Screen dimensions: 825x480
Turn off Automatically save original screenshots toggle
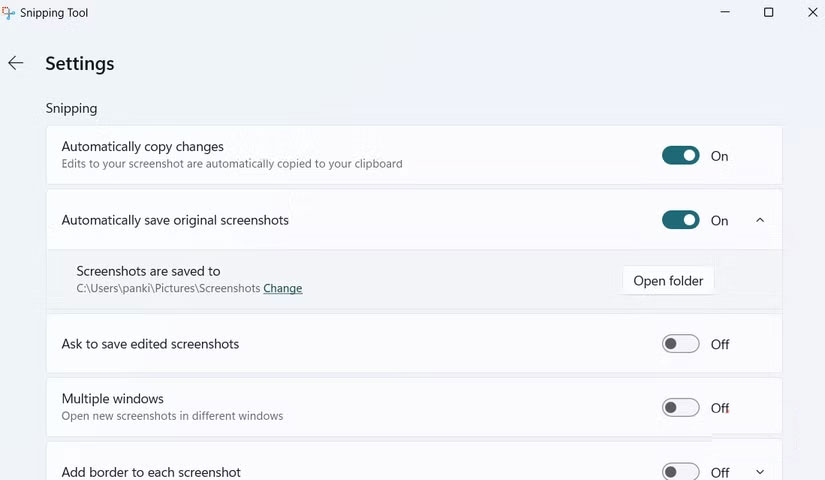[680, 220]
